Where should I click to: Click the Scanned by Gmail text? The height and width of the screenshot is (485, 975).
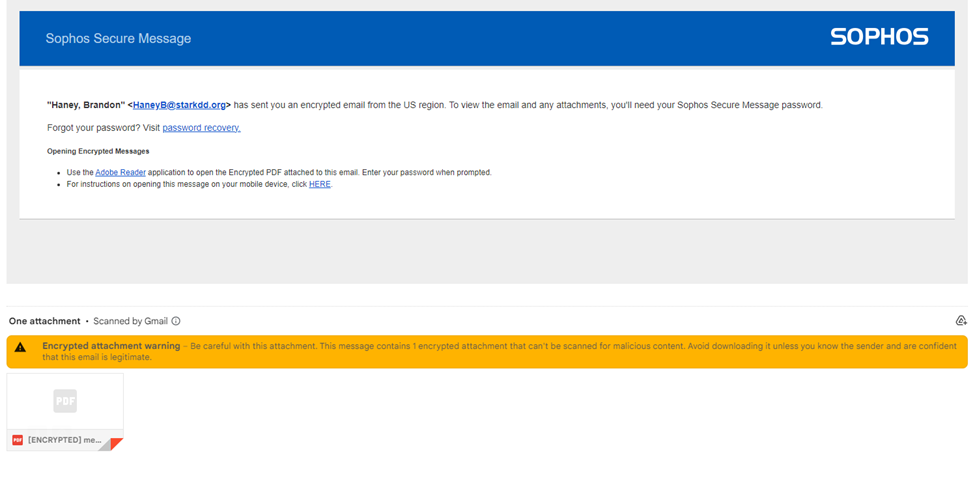click(x=131, y=321)
